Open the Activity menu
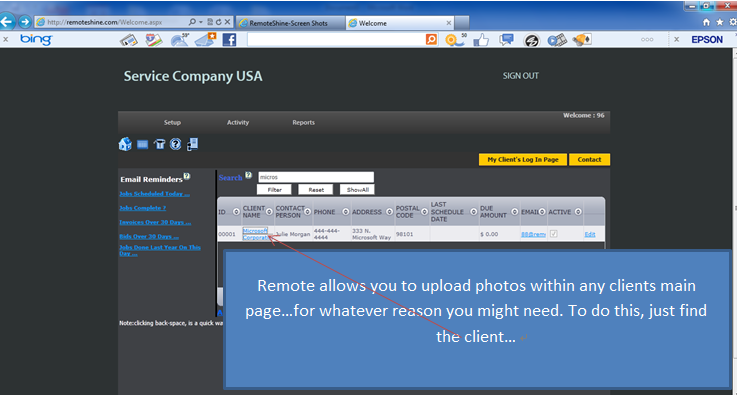The width and height of the screenshot is (737, 395). coord(238,123)
